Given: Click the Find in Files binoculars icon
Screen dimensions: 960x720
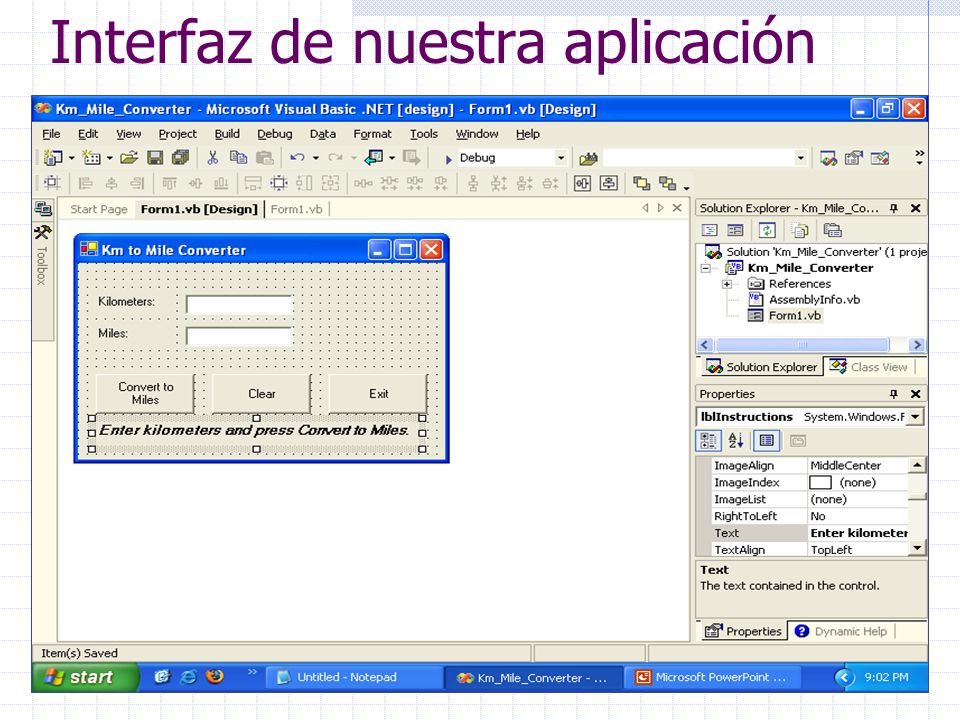Looking at the screenshot, I should pyautogui.click(x=588, y=159).
